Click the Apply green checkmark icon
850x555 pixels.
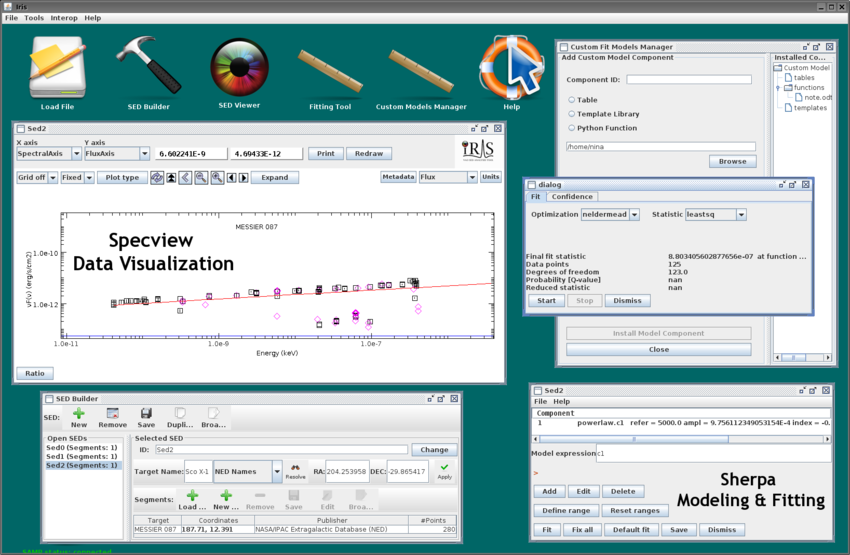pyautogui.click(x=445, y=471)
